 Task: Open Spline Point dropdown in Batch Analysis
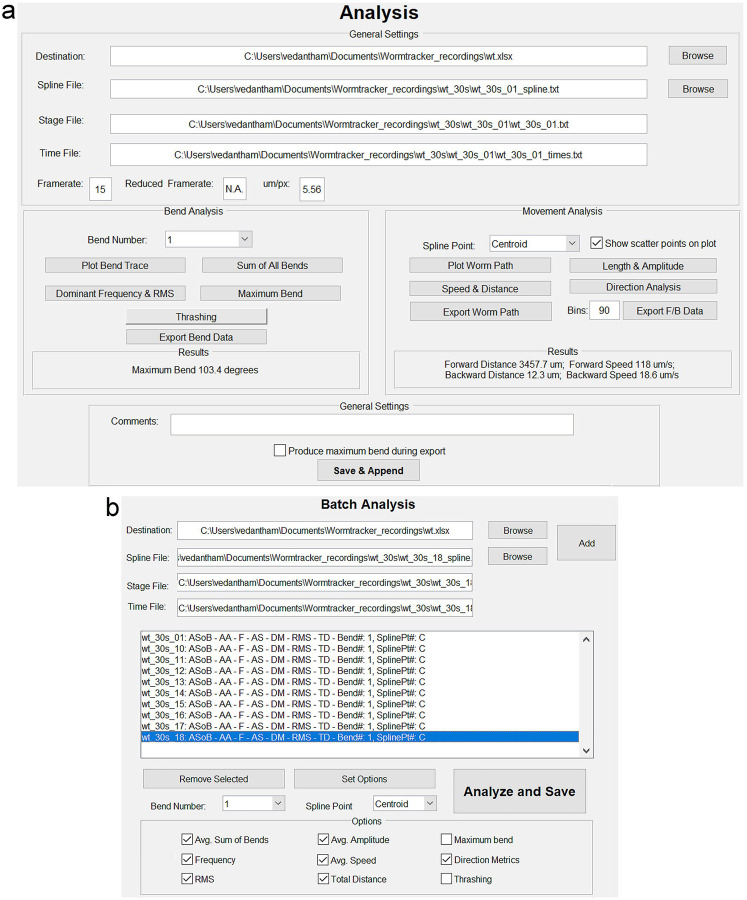405,804
